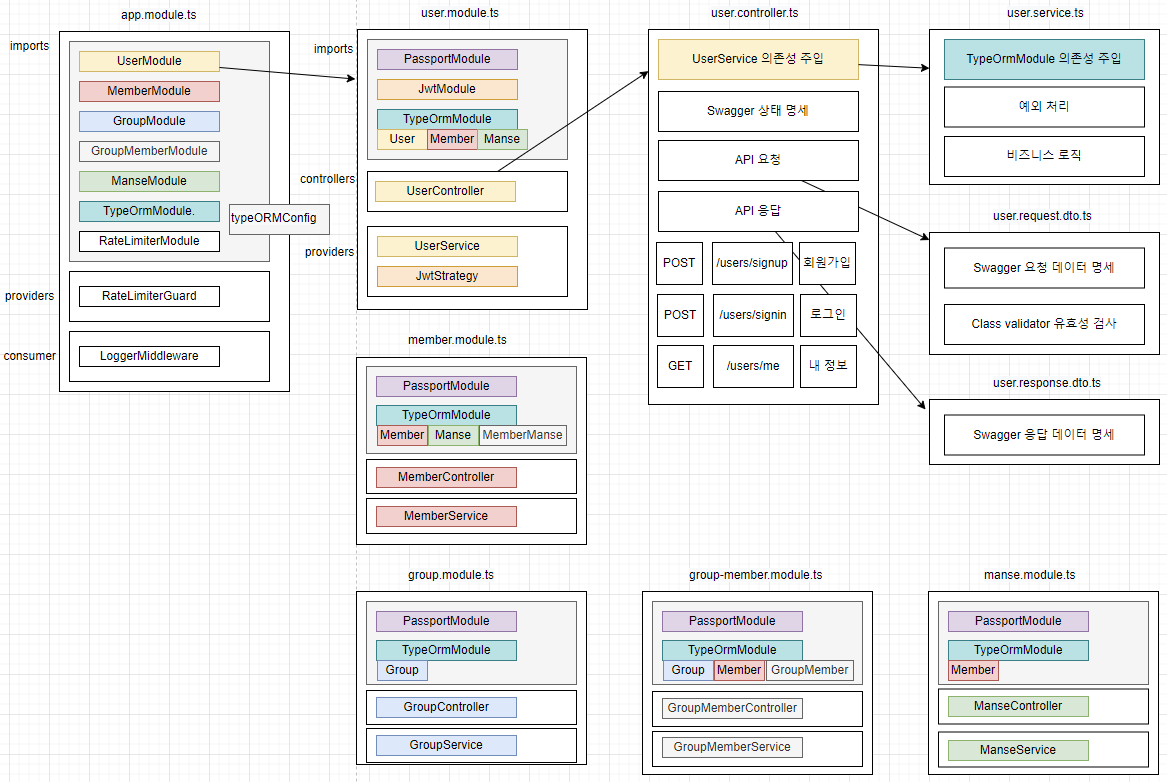Viewport: 1167px width, 782px height.
Task: Select the 내 정보 cell
Action: 828,366
